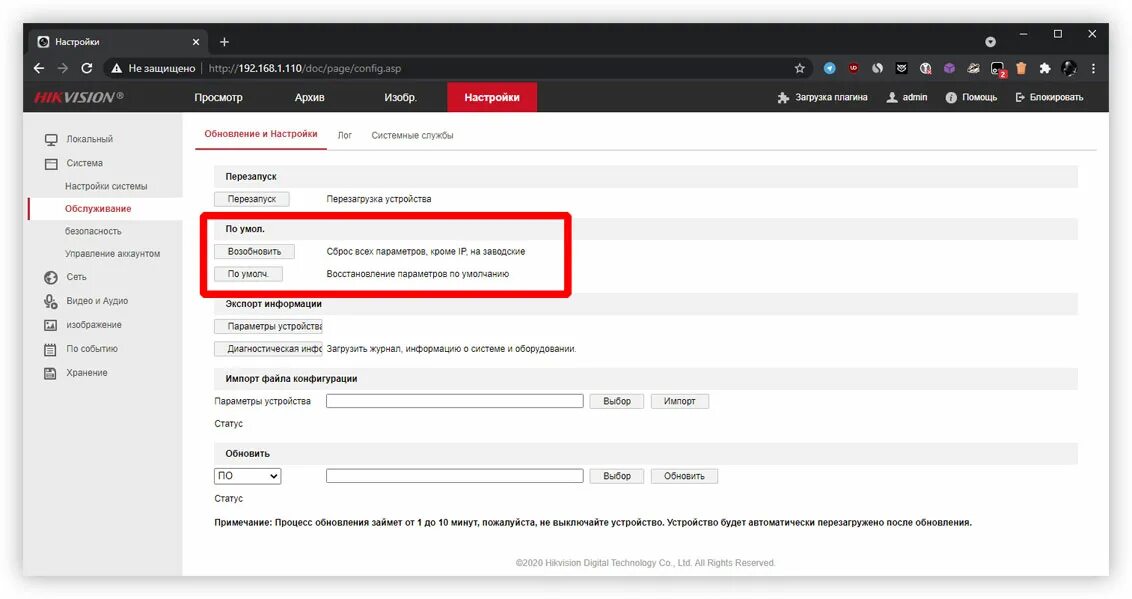Screen dimensions: 1132x599
Task: Open the extensions puzzle icon
Action: [1045, 68]
